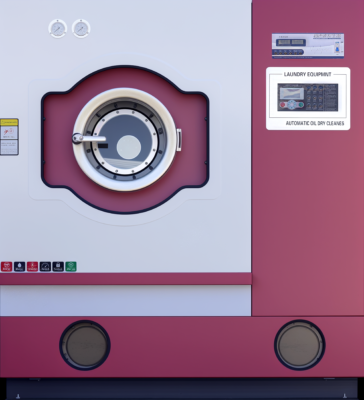Click the speedometer gauge badge icon

point(45,267)
